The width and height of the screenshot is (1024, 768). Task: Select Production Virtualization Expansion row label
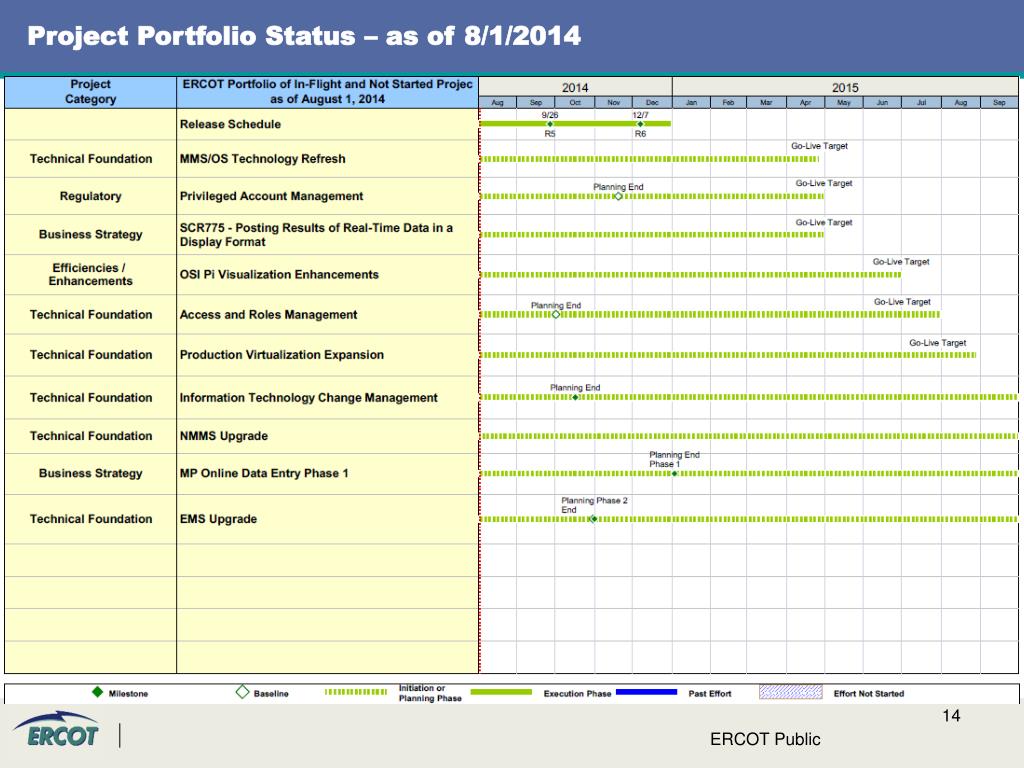[281, 355]
